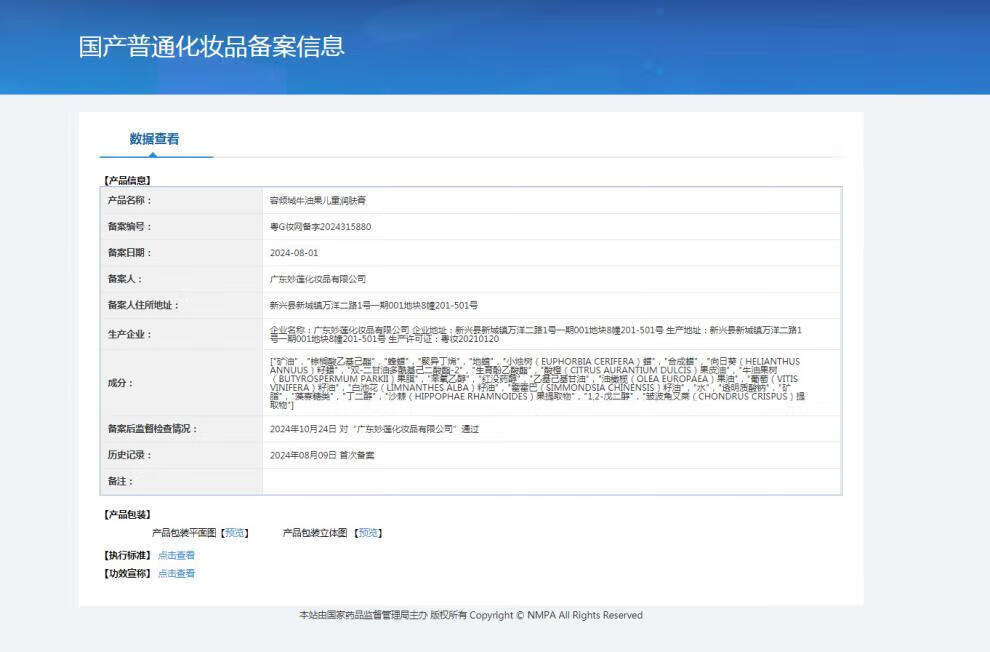Click the filing number 粤G妆网备字2024315880

point(320,227)
